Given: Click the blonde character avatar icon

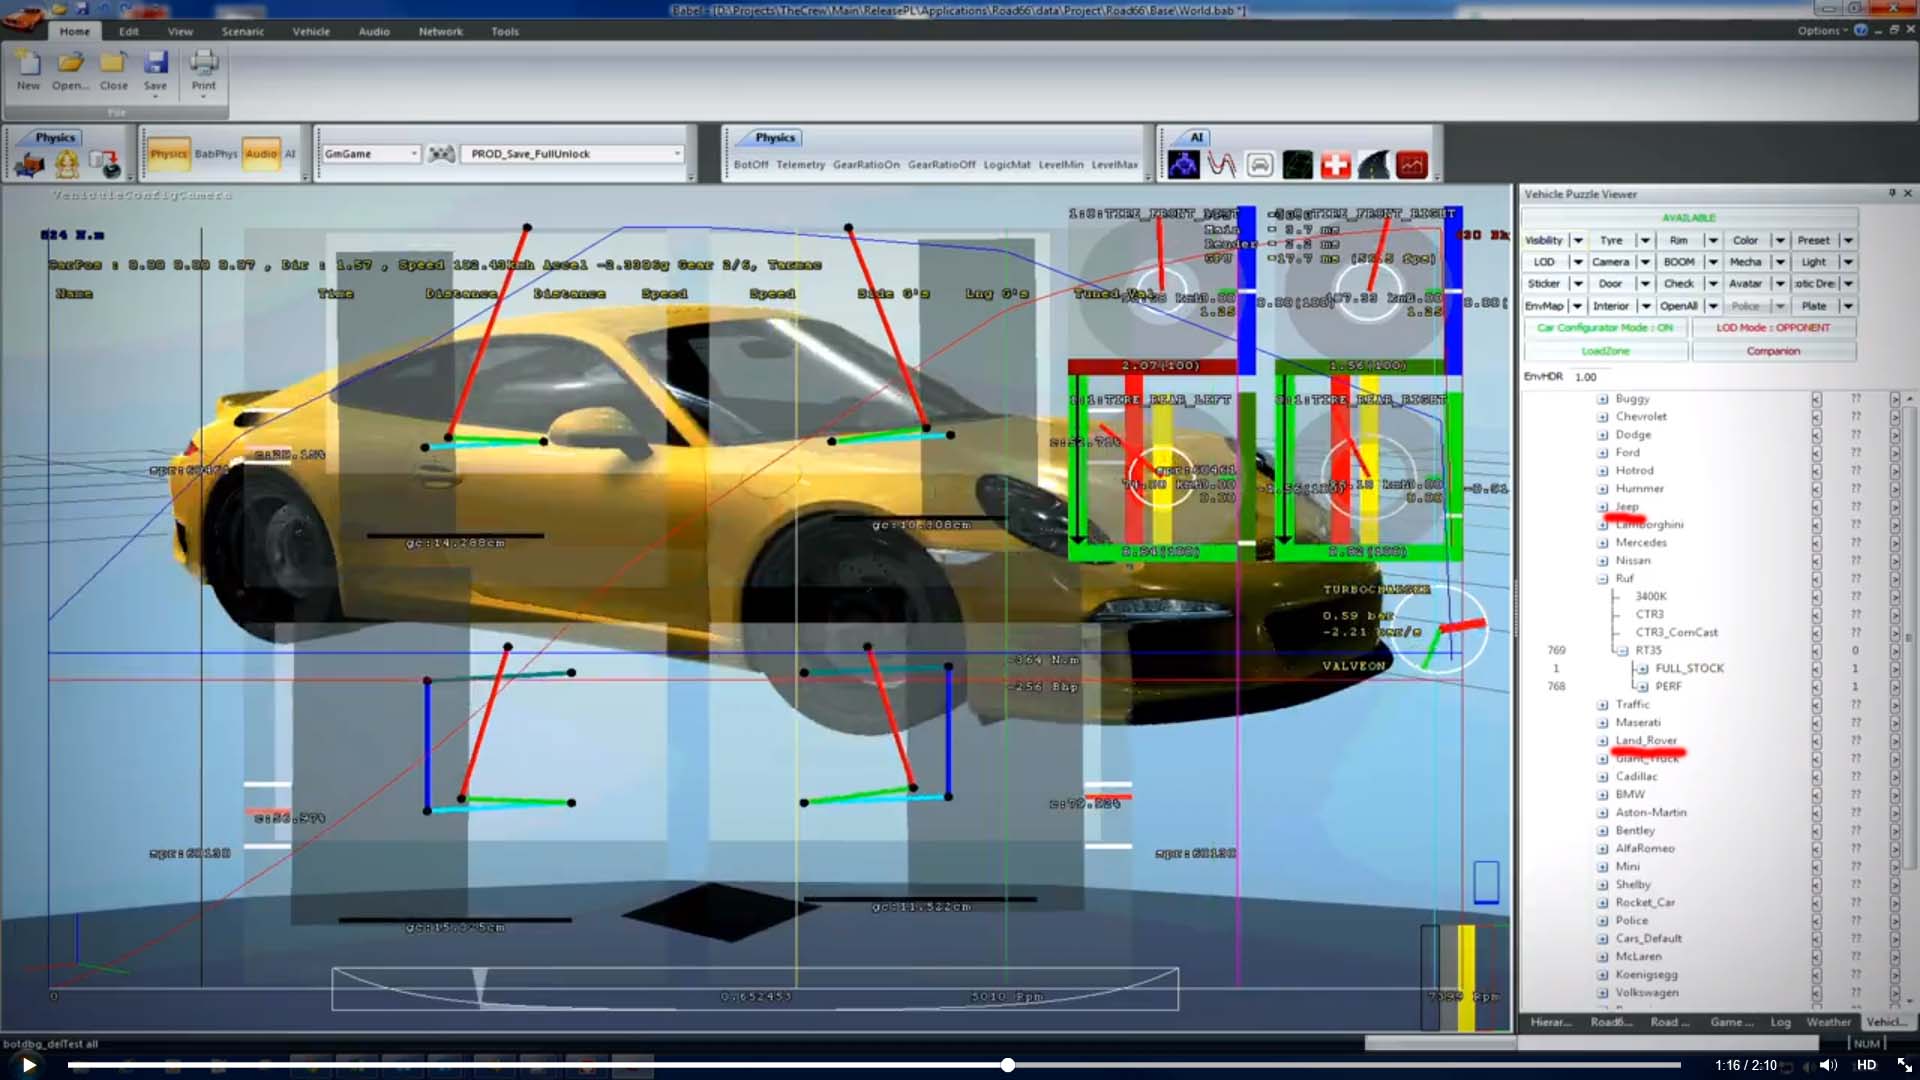Looking at the screenshot, I should click(67, 164).
